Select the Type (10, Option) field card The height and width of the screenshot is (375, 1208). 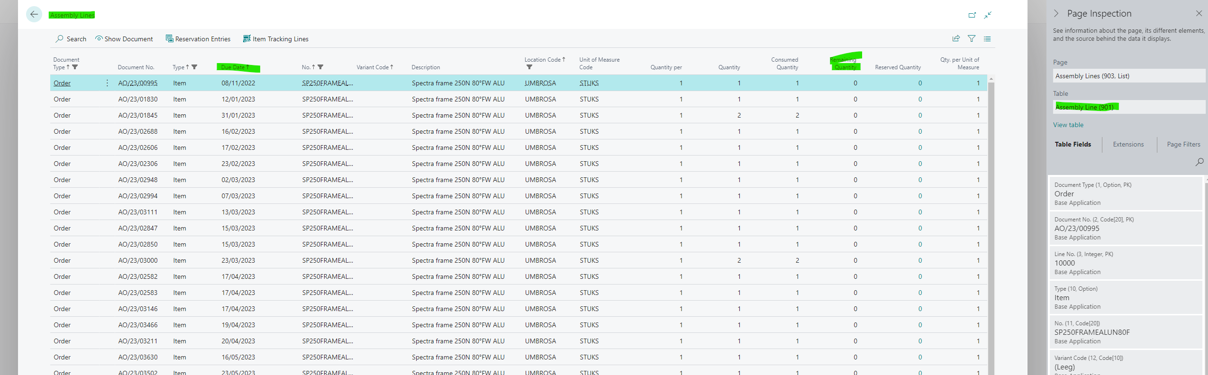[1125, 297]
